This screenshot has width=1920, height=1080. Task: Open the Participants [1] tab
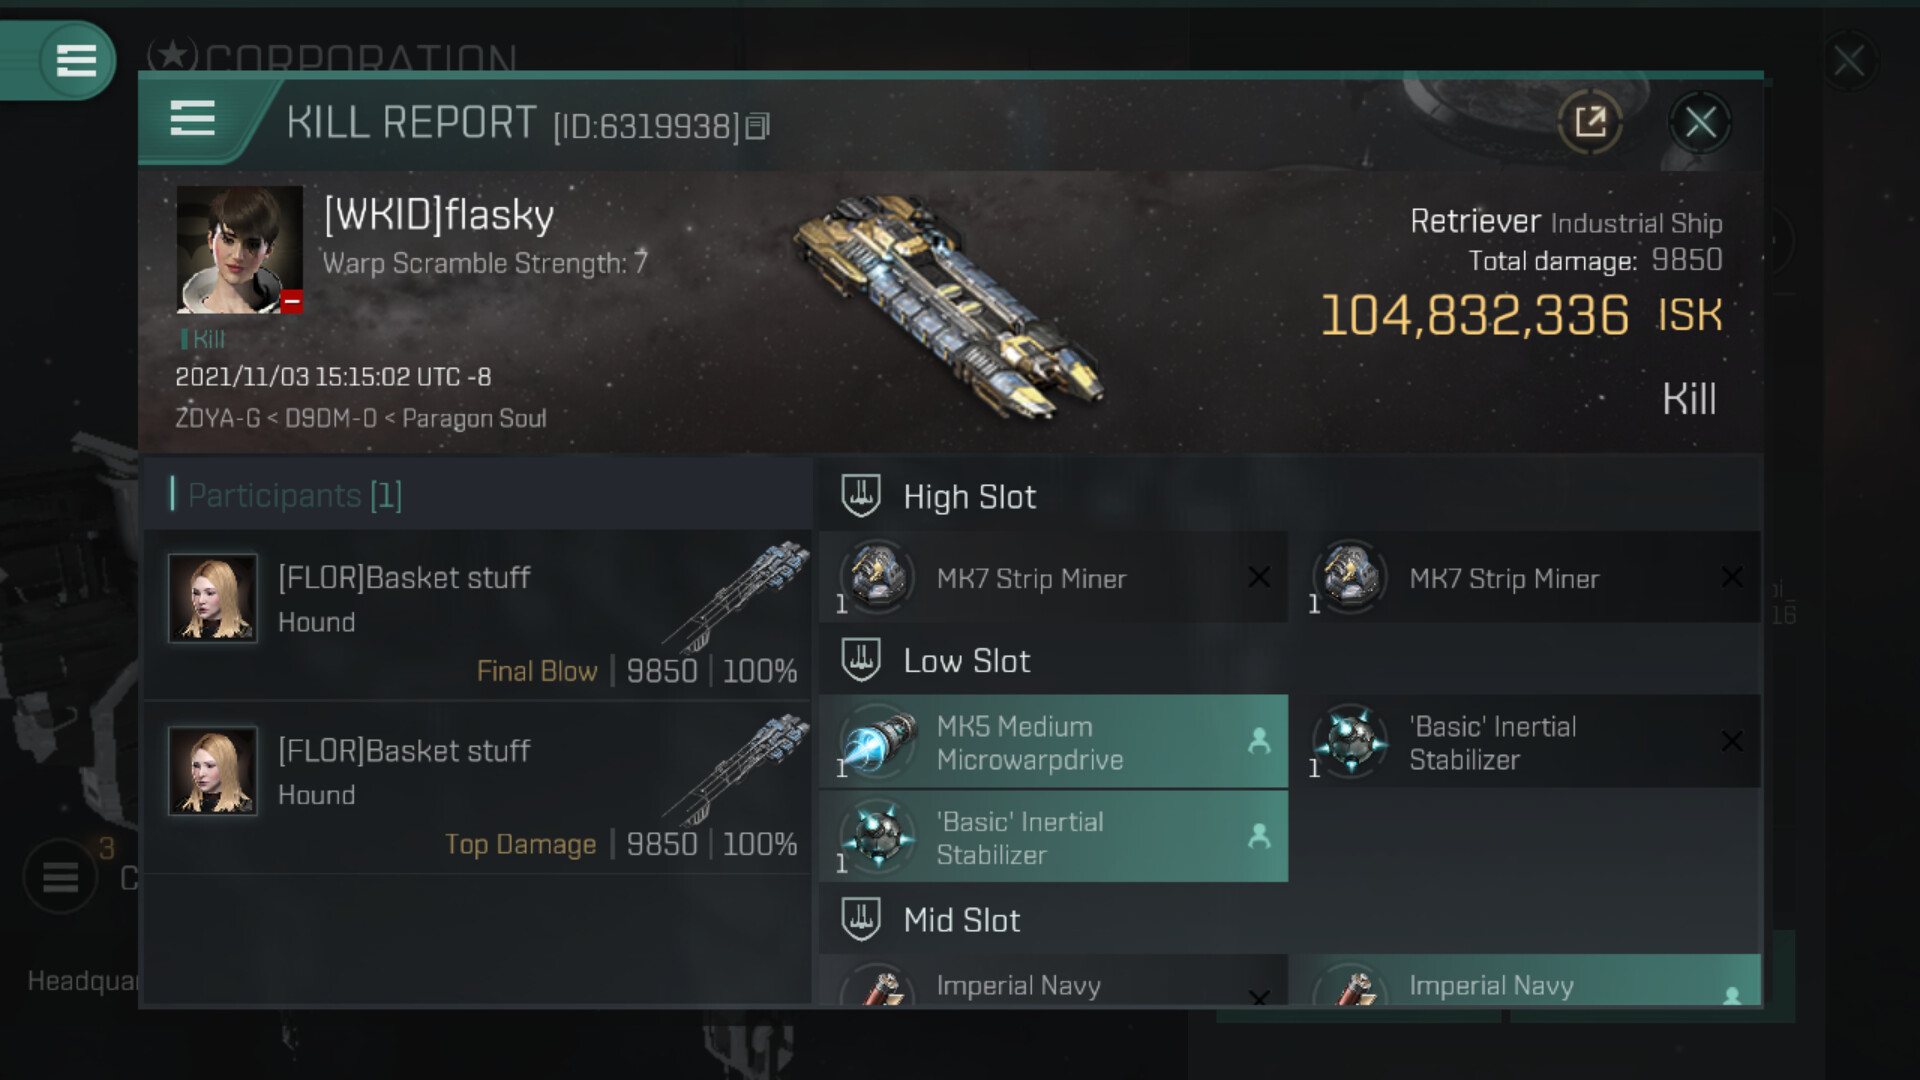pos(295,495)
